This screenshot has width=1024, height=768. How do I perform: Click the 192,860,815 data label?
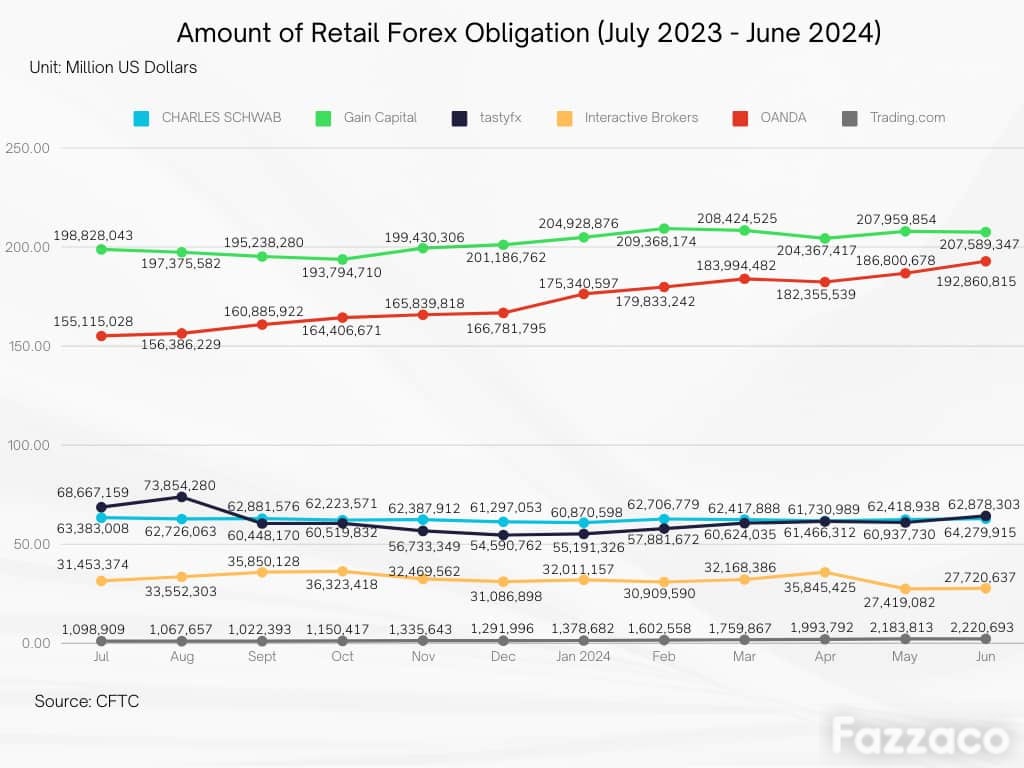(976, 281)
